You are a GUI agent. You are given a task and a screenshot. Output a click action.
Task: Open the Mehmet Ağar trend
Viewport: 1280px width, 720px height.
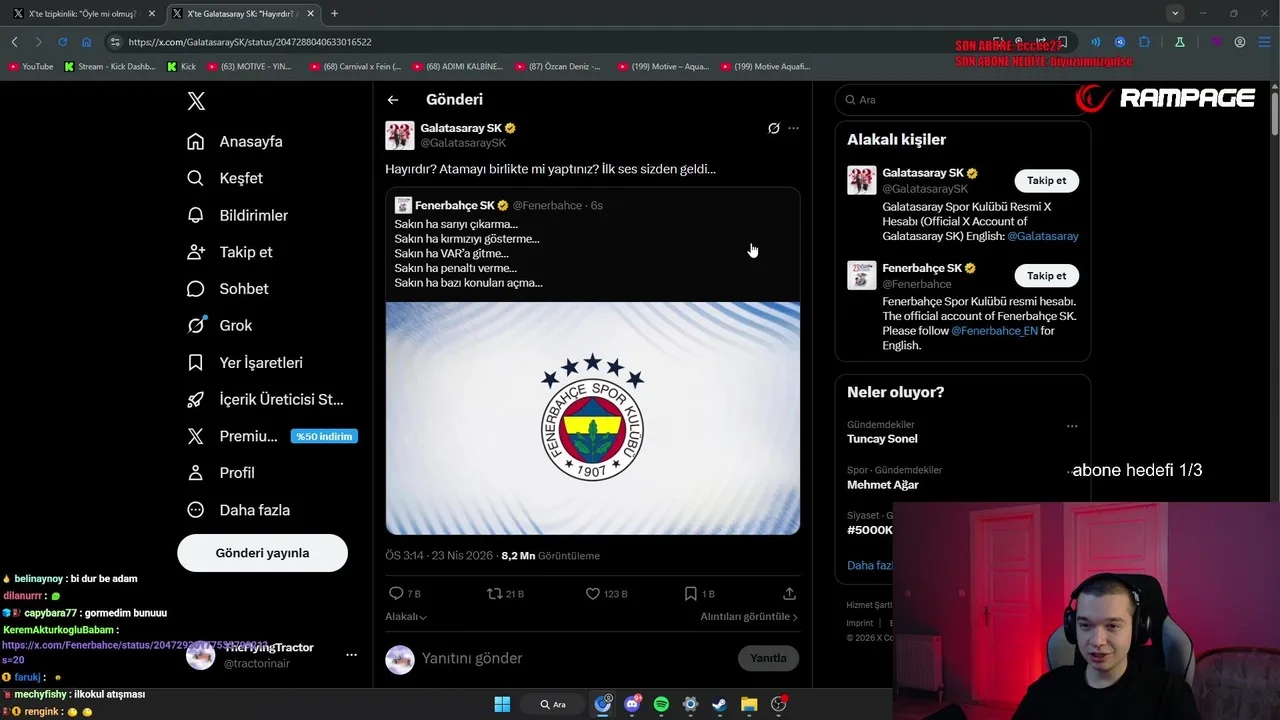[x=883, y=485]
